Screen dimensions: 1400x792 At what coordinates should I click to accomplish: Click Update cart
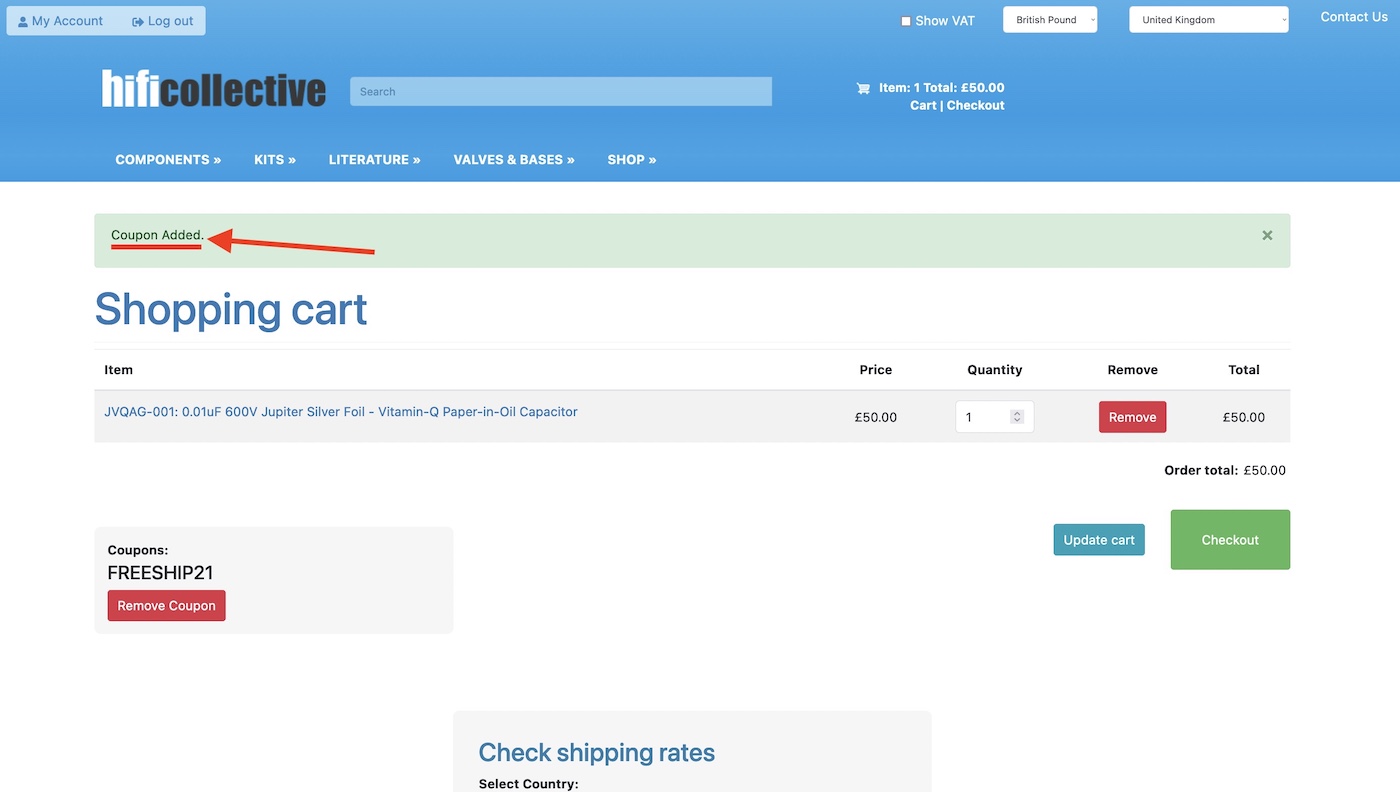(1098, 539)
